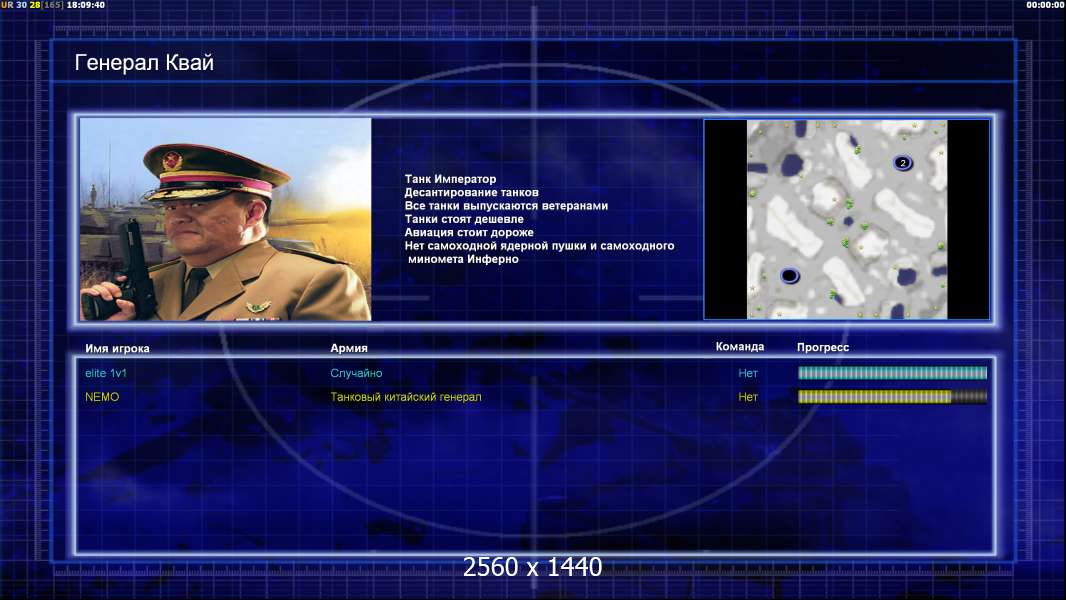Click the 00:00:00 timer in corner
This screenshot has height=600, width=1066.
pyautogui.click(x=1046, y=5)
